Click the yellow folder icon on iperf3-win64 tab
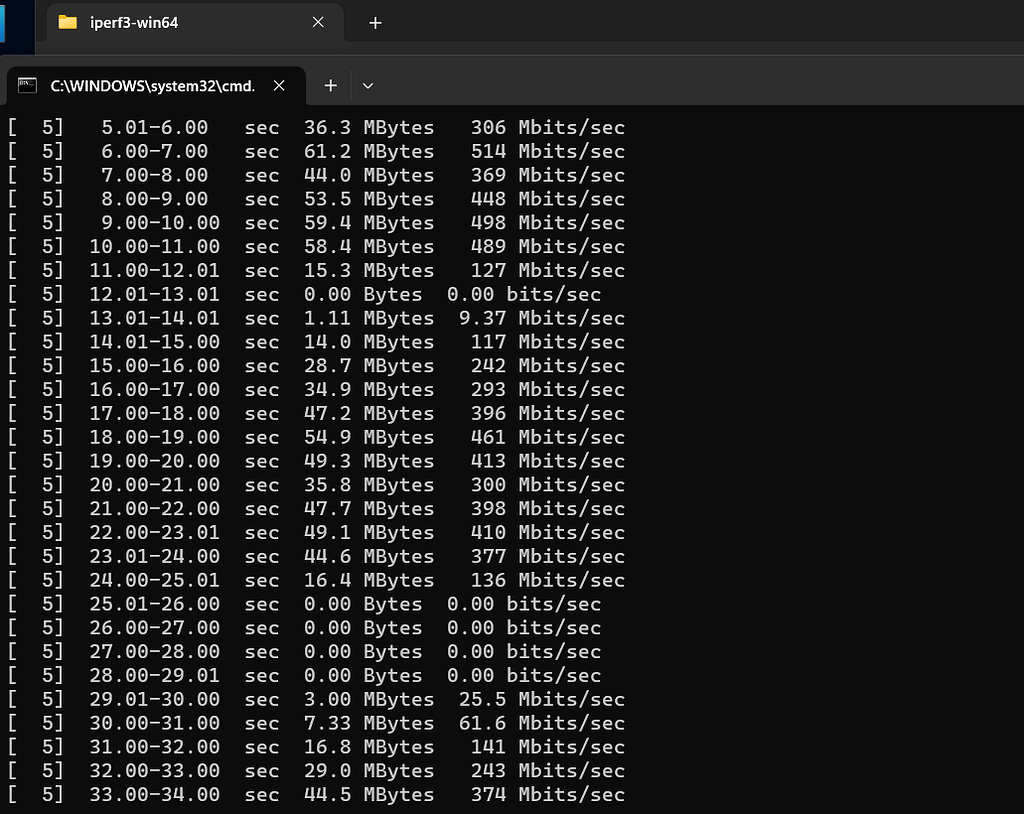This screenshot has height=814, width=1024. pos(66,22)
